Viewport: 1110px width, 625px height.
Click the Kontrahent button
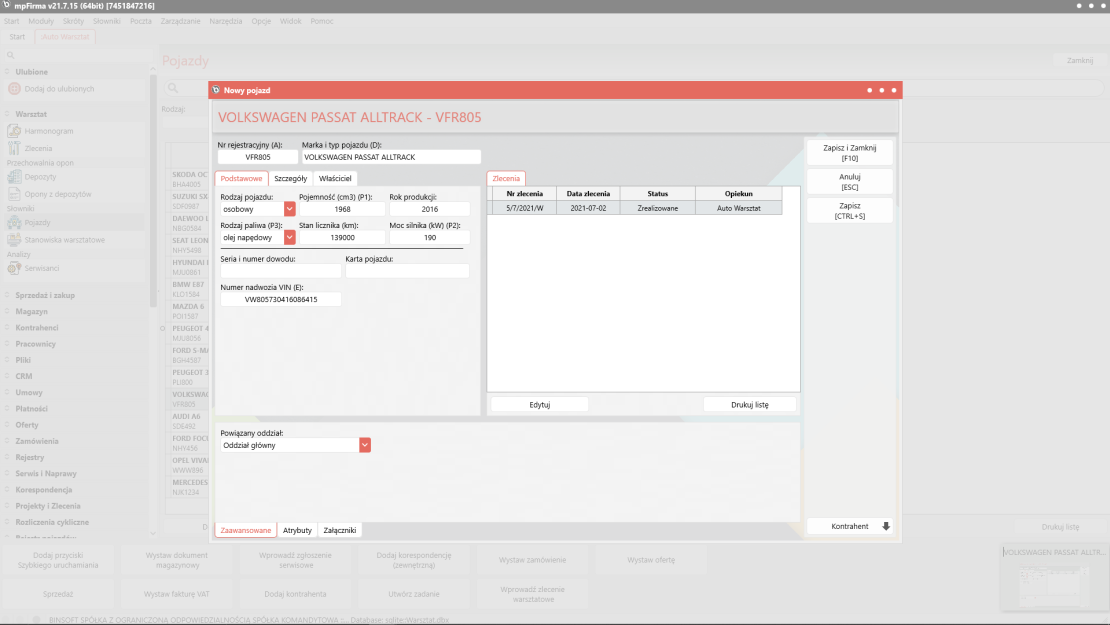[x=849, y=527]
